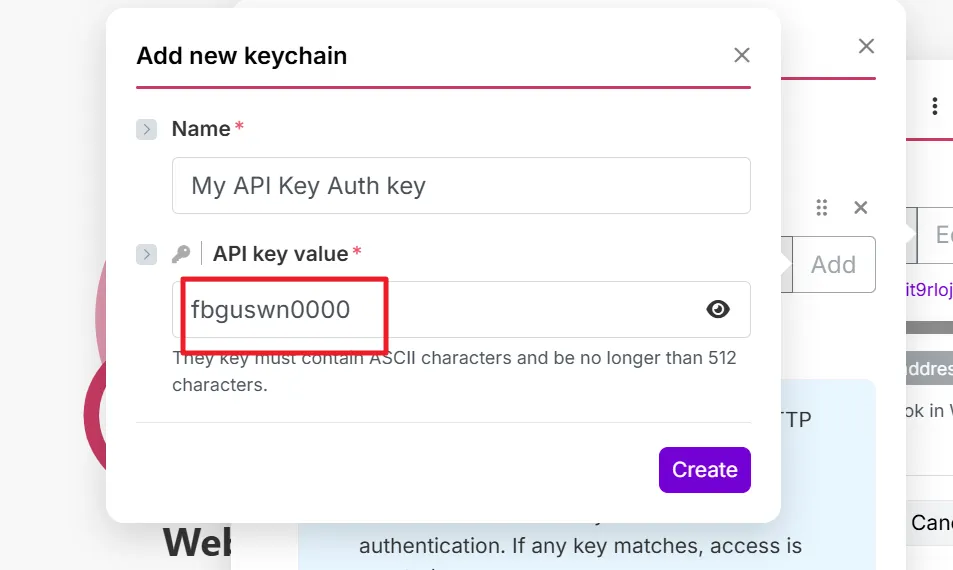Click into the API key value input
Image resolution: width=953 pixels, height=570 pixels.
[440, 310]
